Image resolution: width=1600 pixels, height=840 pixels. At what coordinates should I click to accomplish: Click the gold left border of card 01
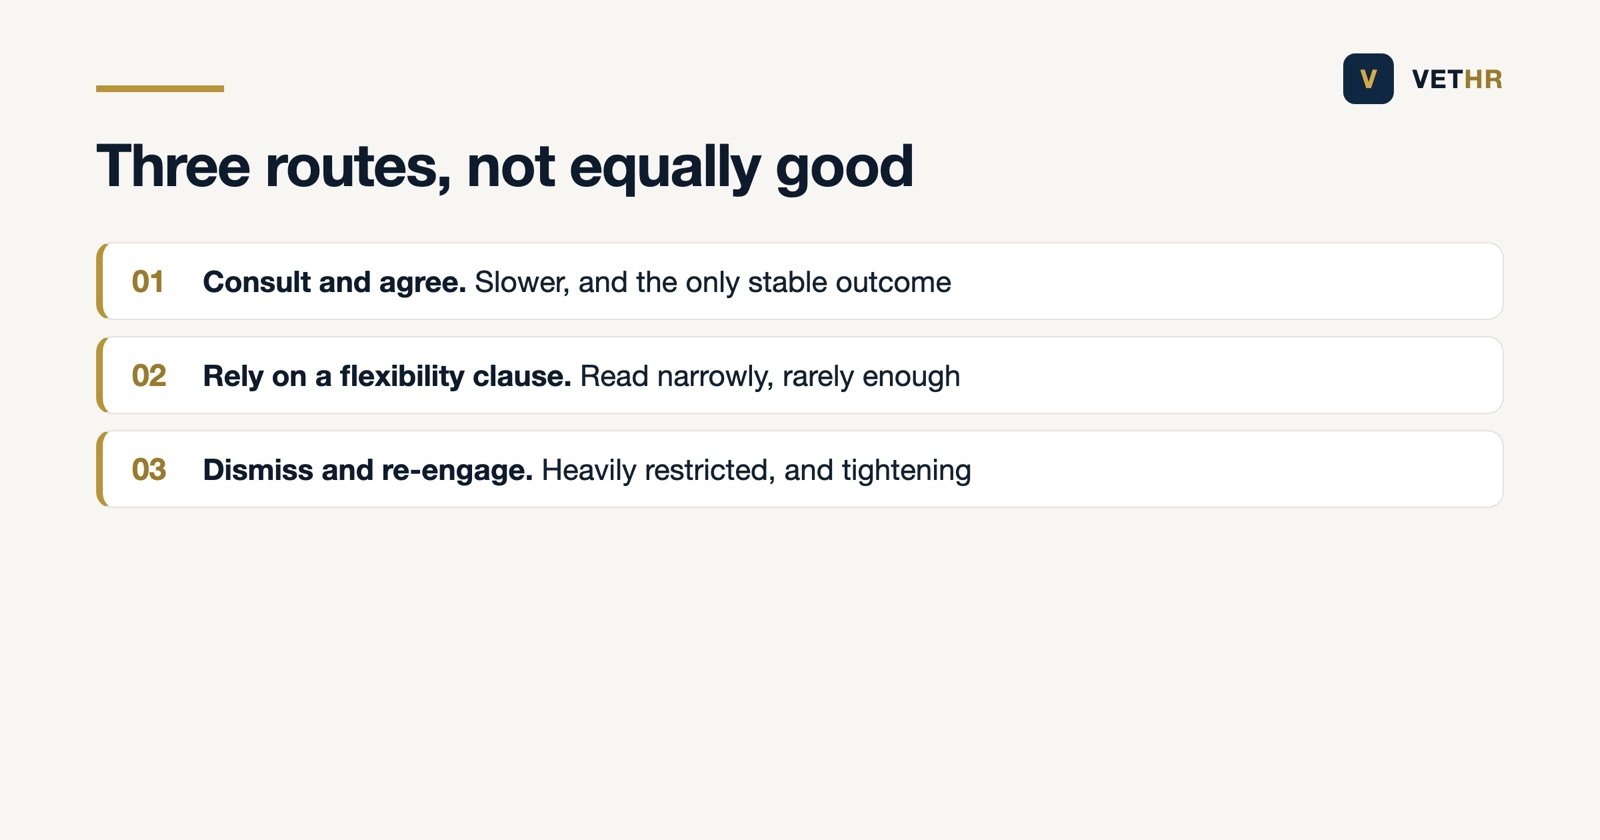coord(100,281)
